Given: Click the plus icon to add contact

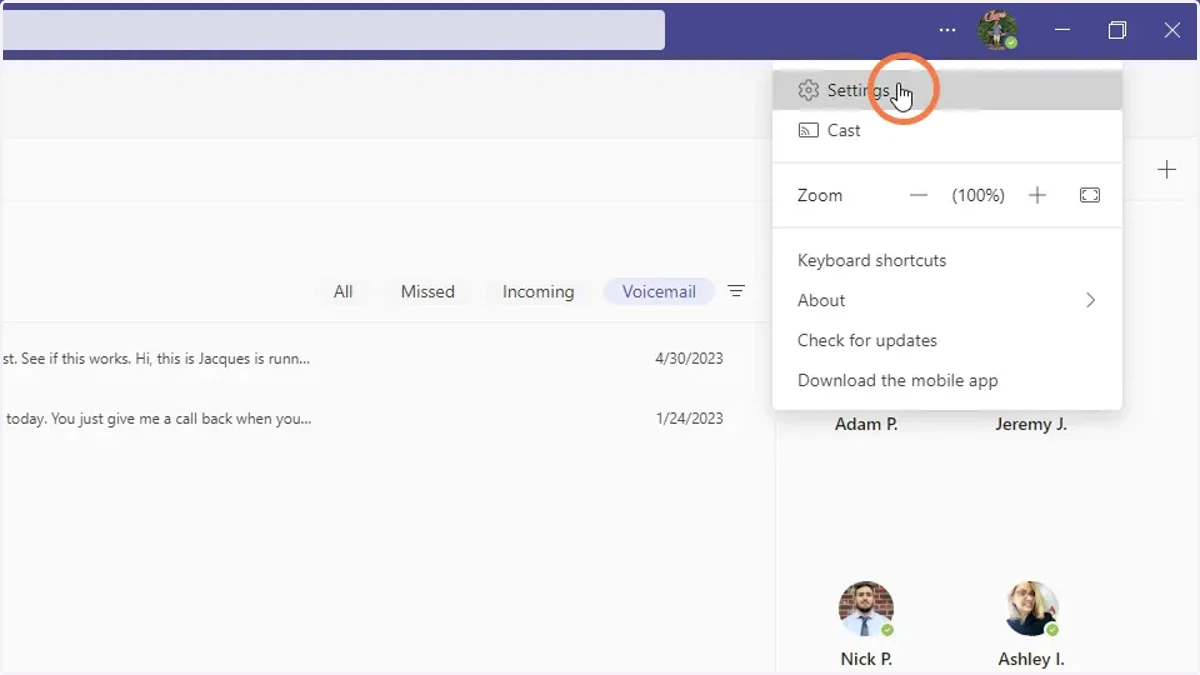Looking at the screenshot, I should [1166, 170].
